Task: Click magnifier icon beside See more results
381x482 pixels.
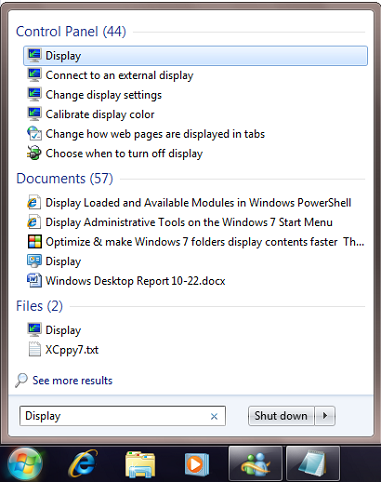Action: tap(21, 380)
